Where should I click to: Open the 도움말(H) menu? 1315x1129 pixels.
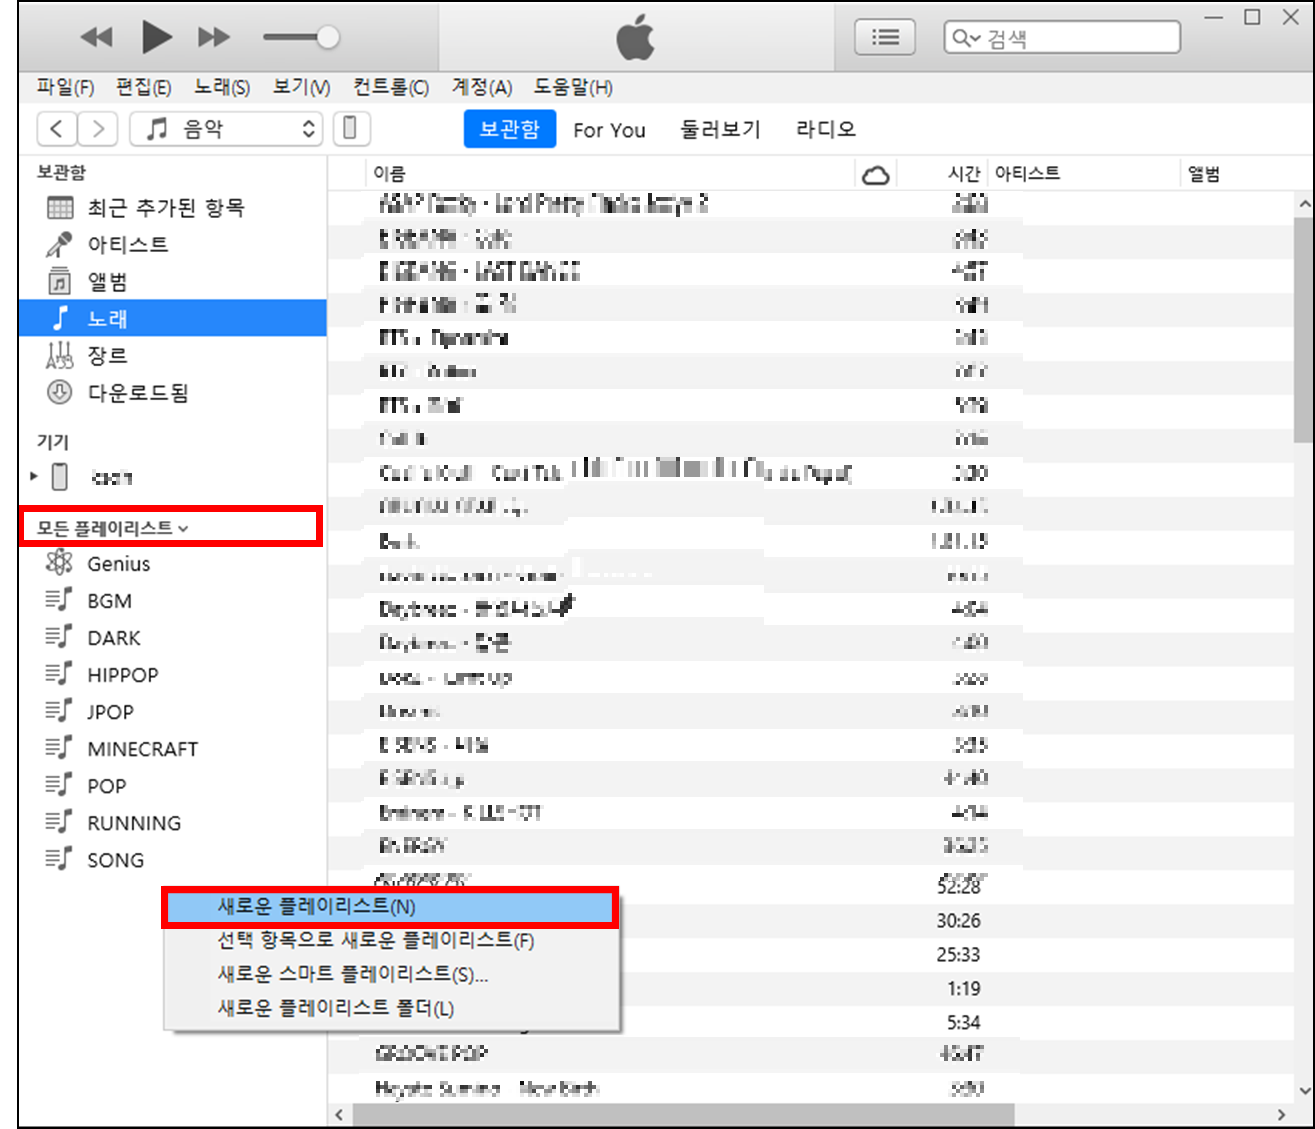tap(573, 88)
